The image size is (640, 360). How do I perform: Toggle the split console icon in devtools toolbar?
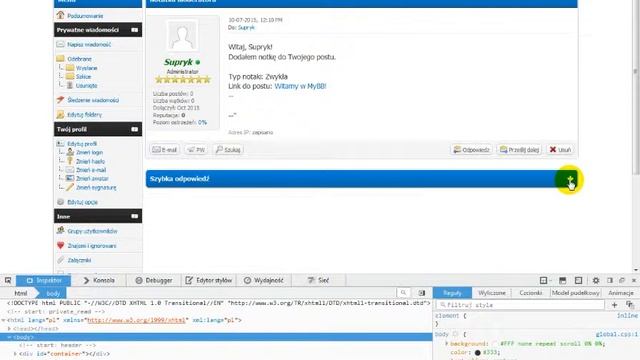tap(562, 280)
